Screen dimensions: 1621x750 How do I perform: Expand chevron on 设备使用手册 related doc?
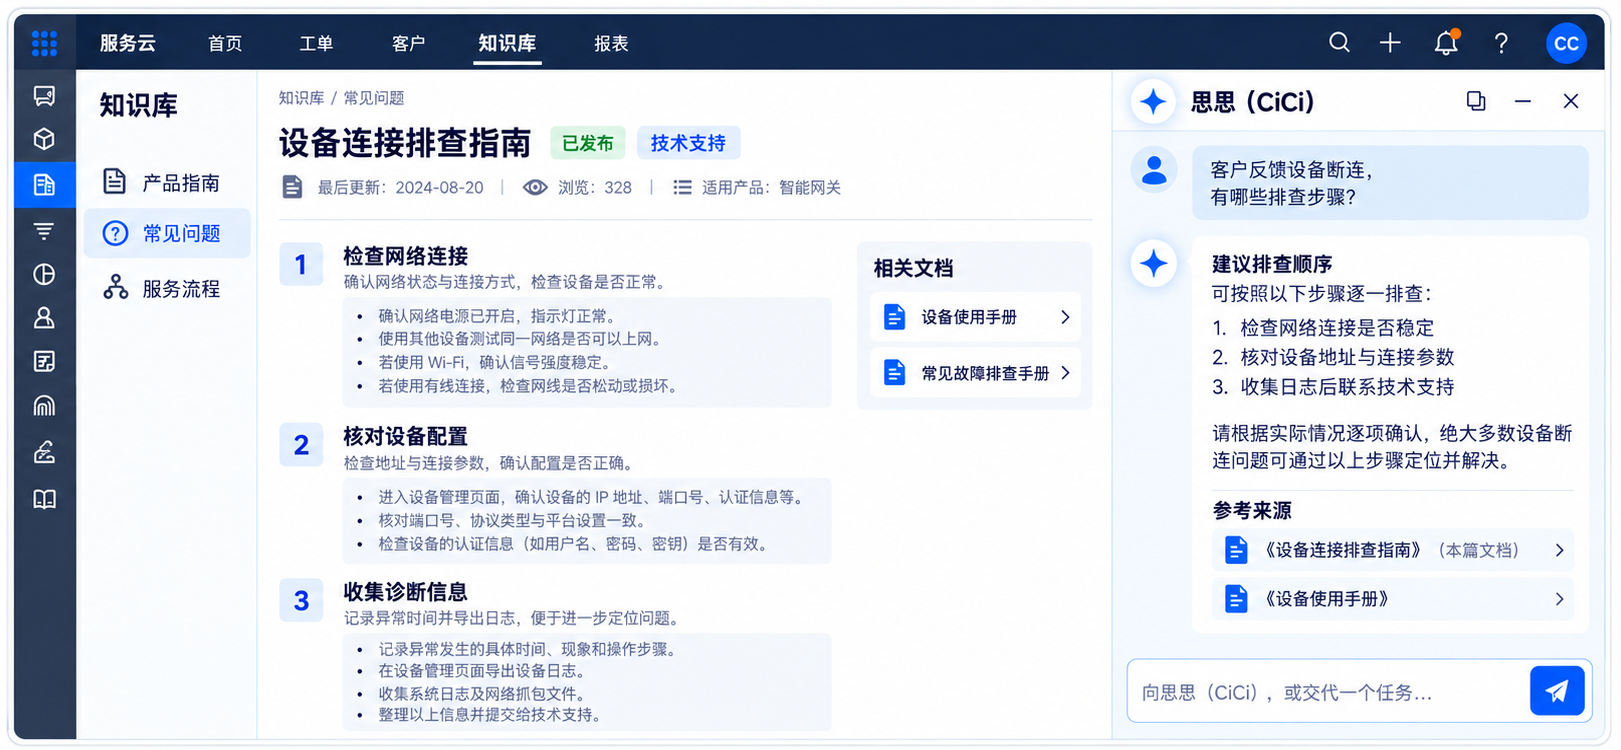click(1065, 317)
